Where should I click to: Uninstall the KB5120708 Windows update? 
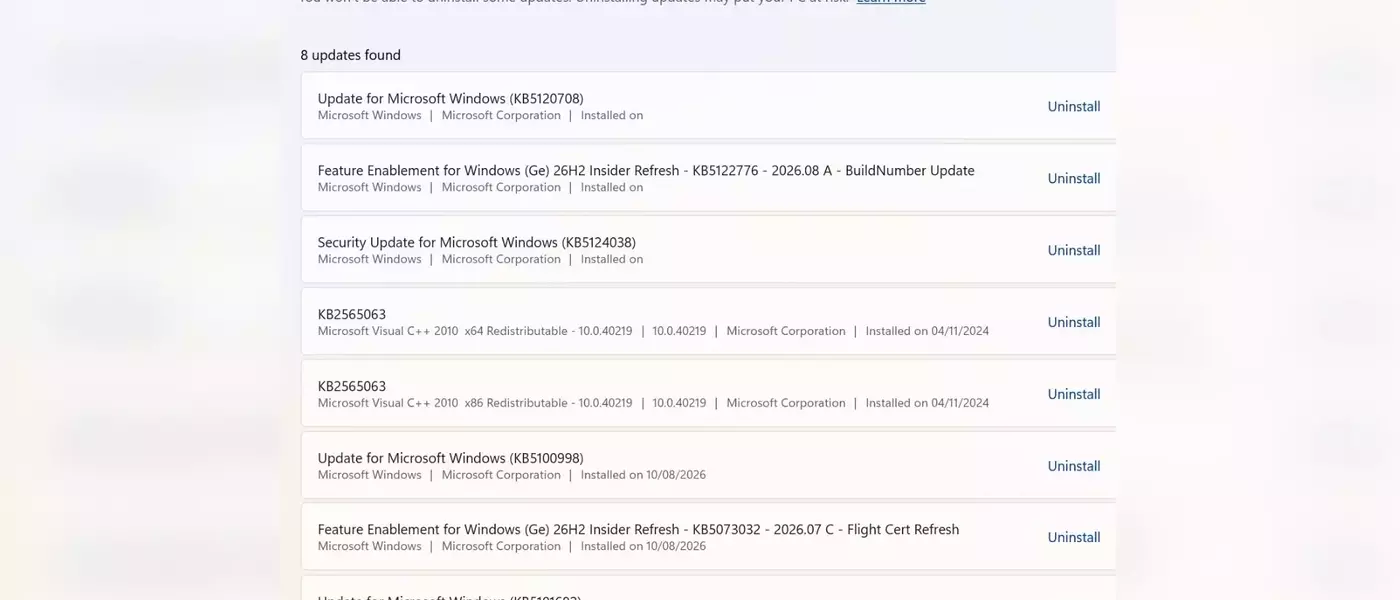point(1074,106)
